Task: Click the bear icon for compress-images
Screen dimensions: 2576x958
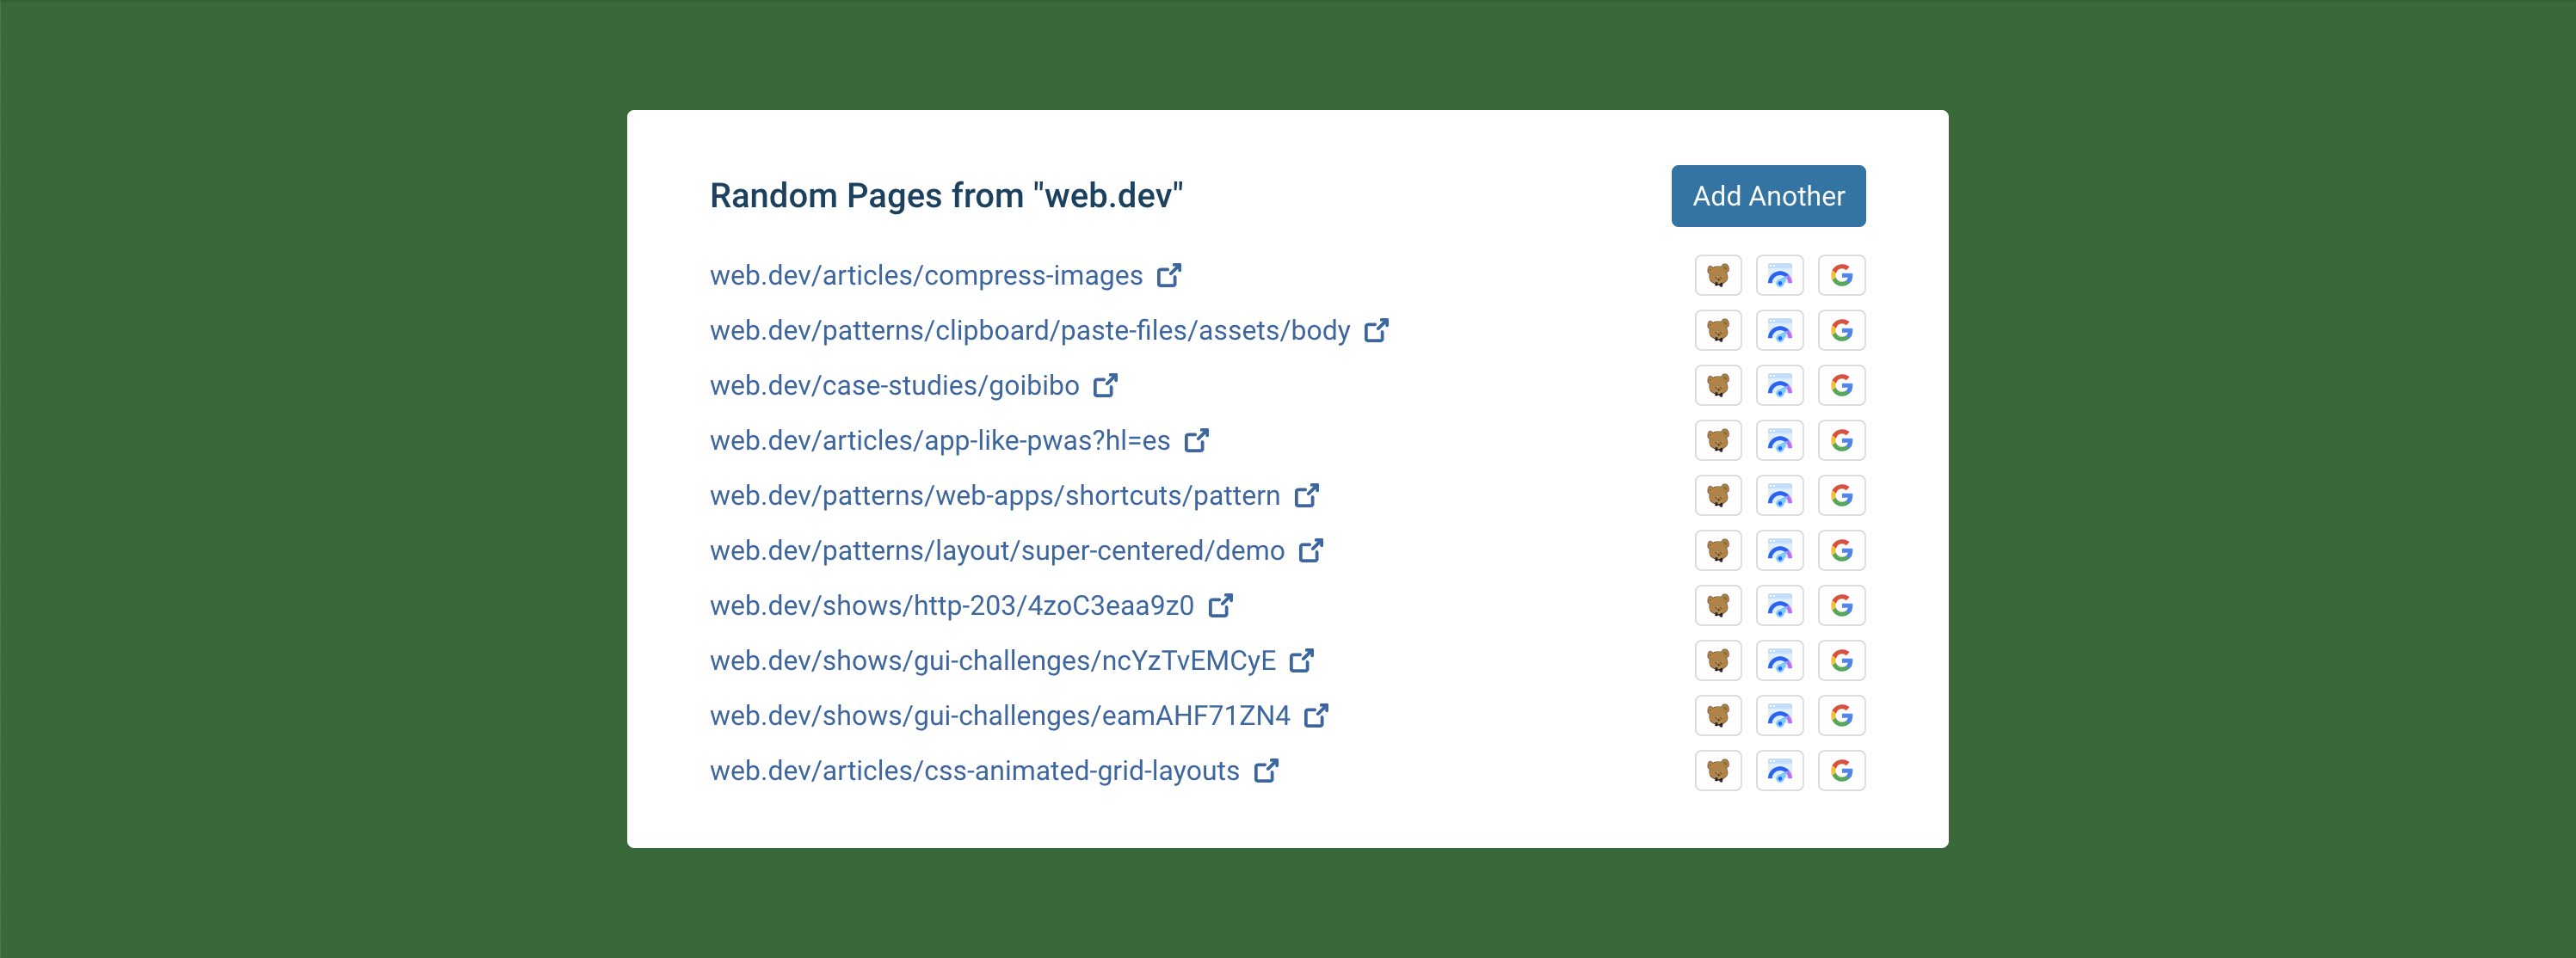Action: [x=1718, y=275]
